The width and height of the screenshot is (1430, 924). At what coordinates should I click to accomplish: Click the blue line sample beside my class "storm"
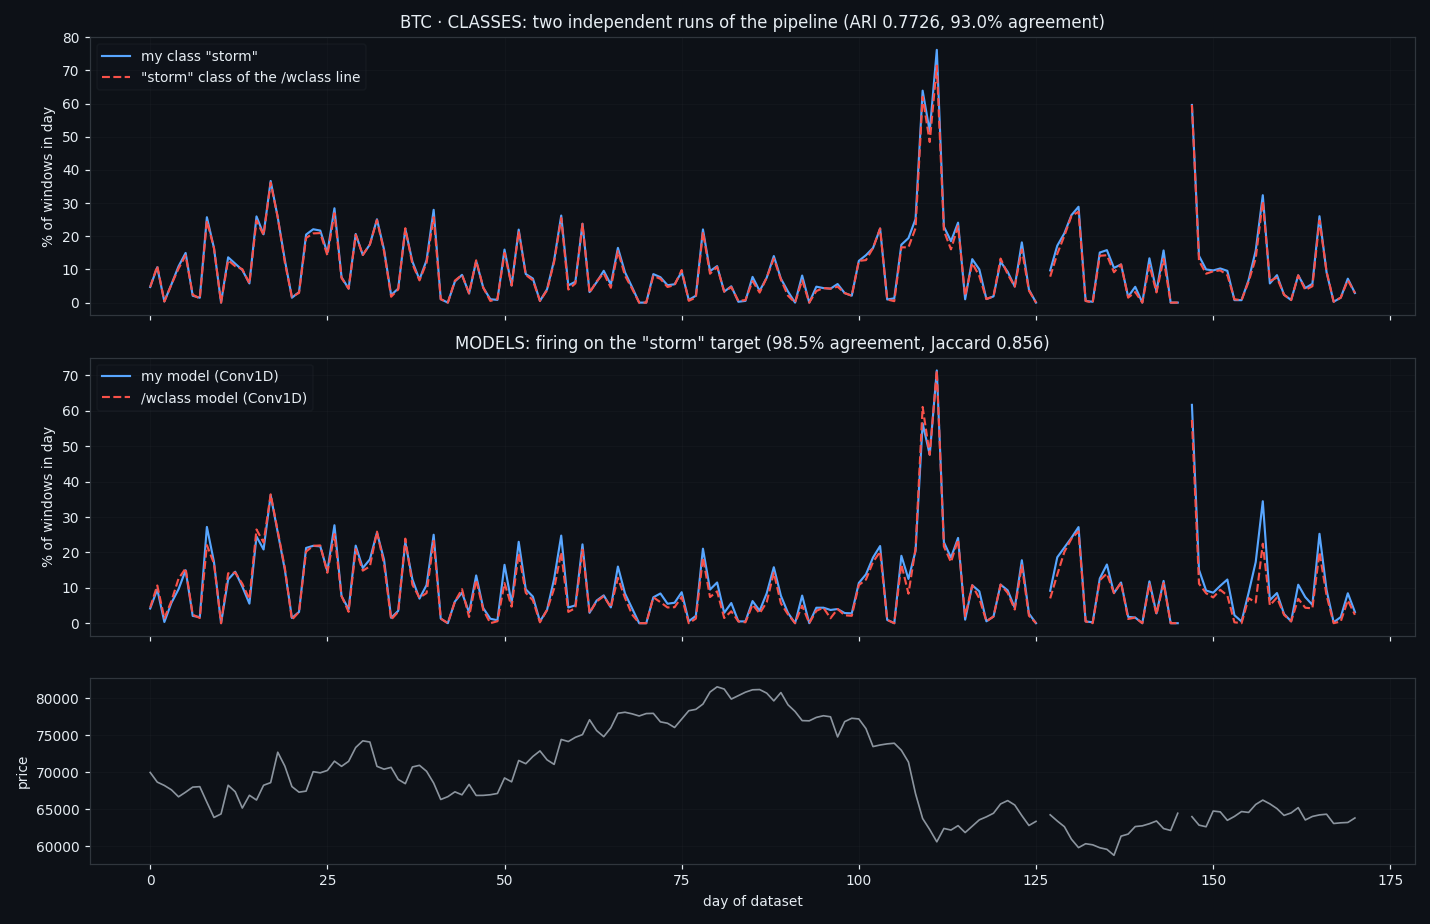point(116,57)
